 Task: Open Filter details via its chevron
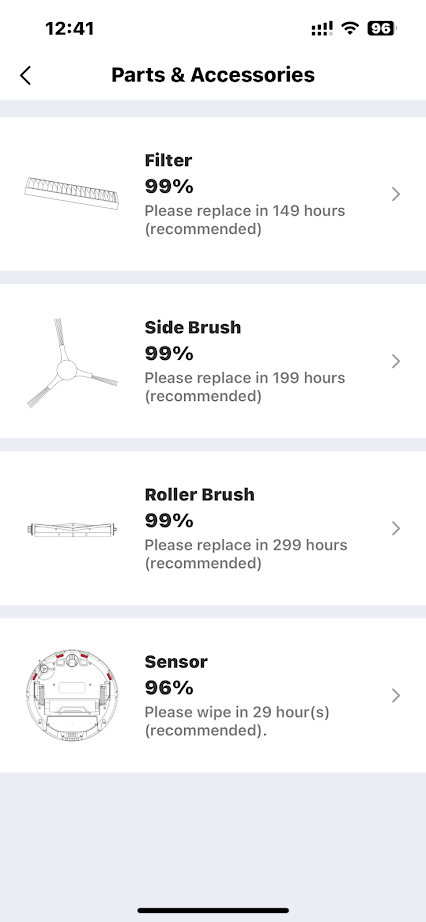pyautogui.click(x=396, y=194)
